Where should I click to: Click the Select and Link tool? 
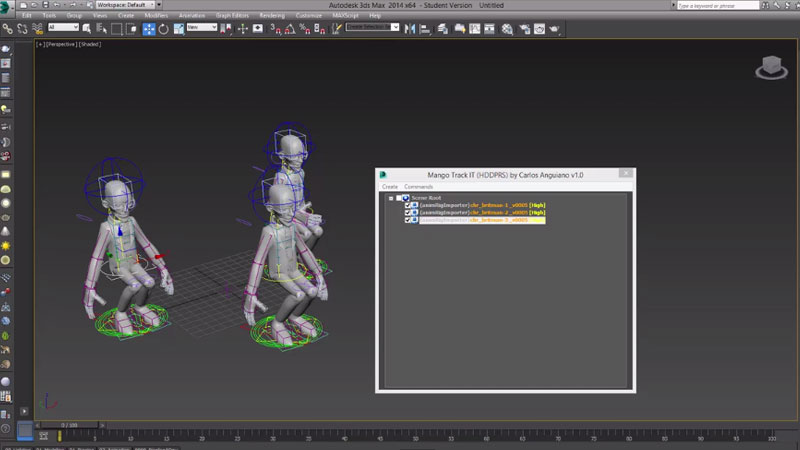pos(8,28)
